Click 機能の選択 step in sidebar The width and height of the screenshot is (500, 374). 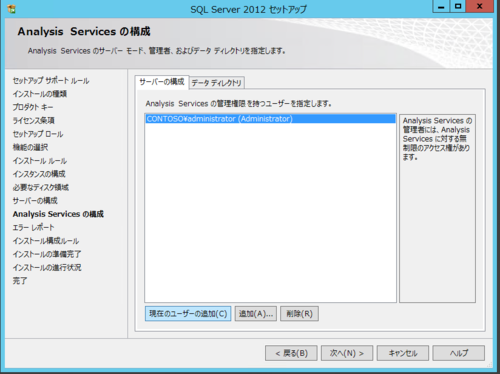coord(30,147)
